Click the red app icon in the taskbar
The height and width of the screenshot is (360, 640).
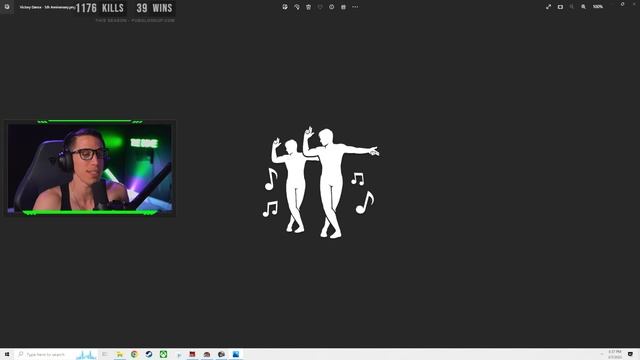192,354
